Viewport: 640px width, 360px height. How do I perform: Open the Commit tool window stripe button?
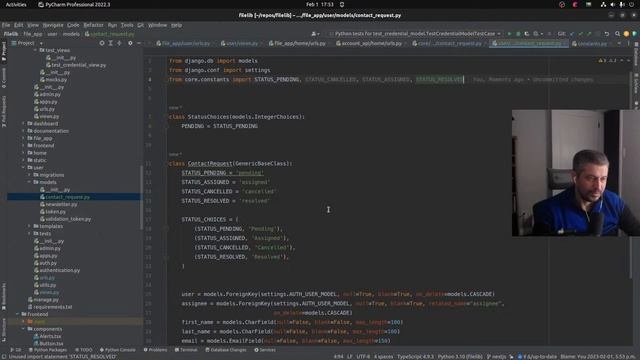click(x=4, y=78)
